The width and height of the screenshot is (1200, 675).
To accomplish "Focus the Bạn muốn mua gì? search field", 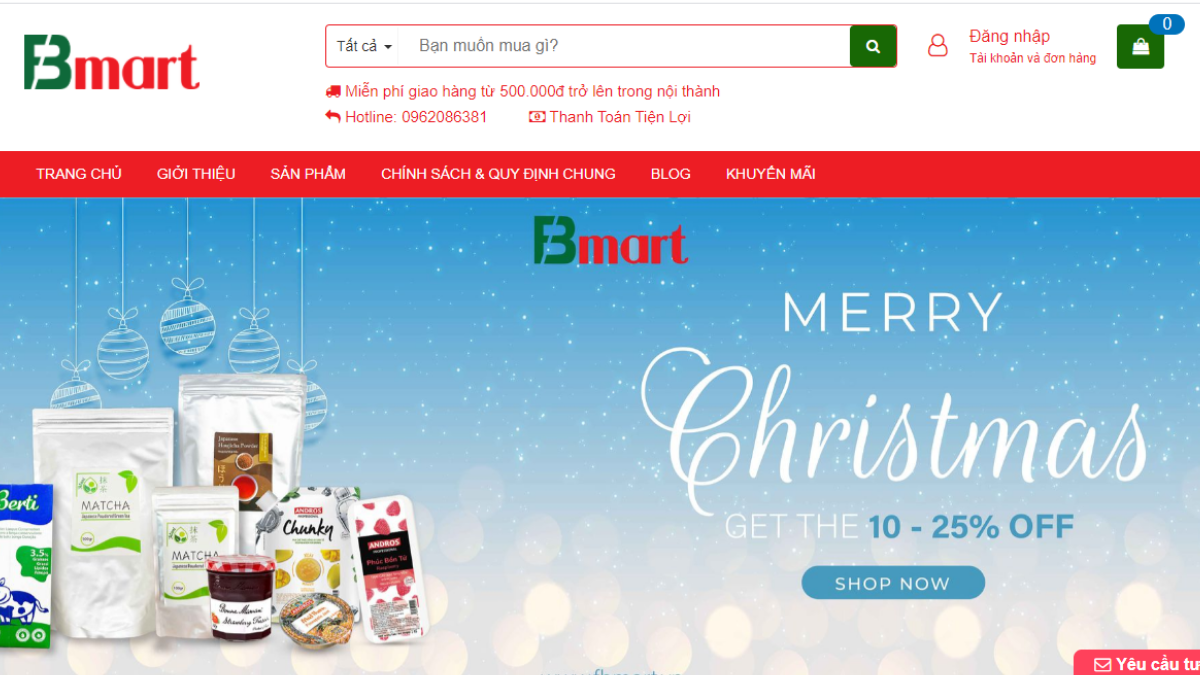I will click(625, 46).
